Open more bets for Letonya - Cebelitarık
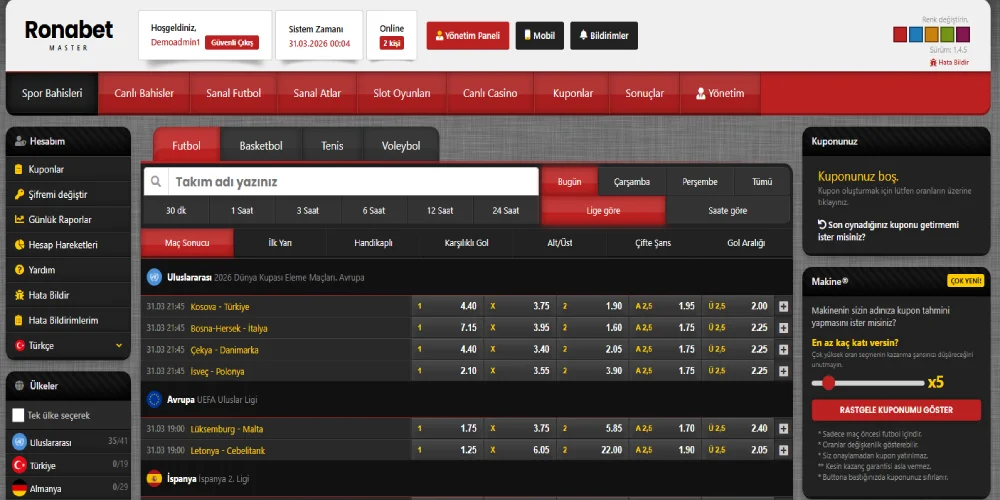The width and height of the screenshot is (1000, 500). pyautogui.click(x=783, y=450)
